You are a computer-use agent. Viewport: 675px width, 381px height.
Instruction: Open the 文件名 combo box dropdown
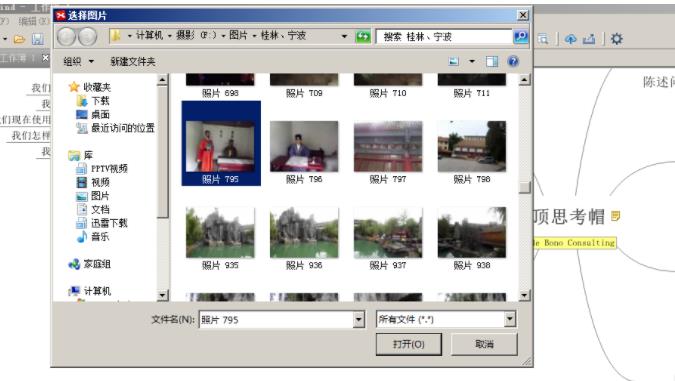[x=359, y=319]
